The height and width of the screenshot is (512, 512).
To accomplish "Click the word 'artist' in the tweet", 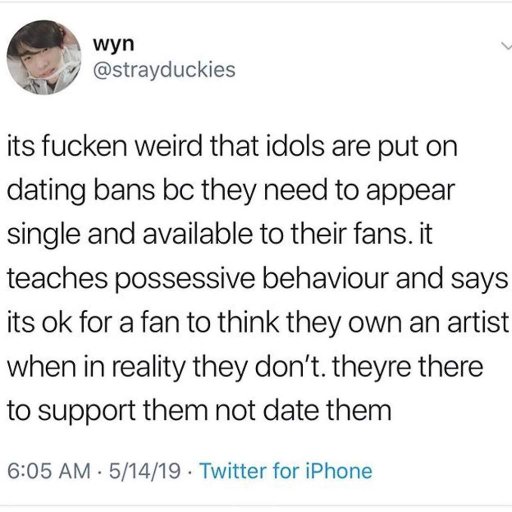I will 478,322.
